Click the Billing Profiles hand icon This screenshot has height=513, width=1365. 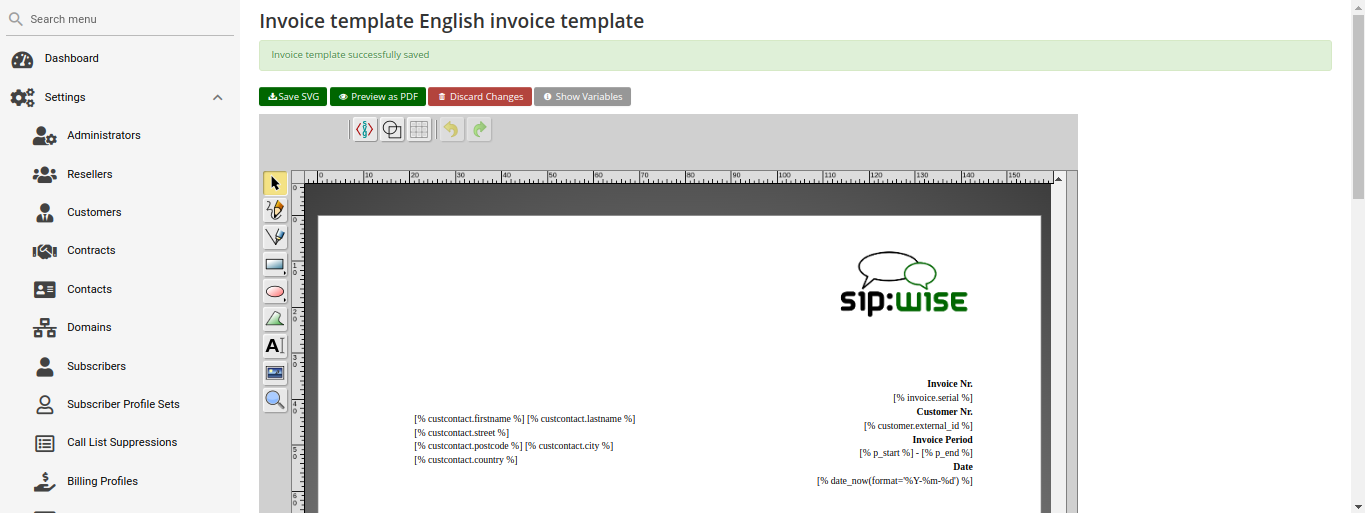pyautogui.click(x=45, y=482)
